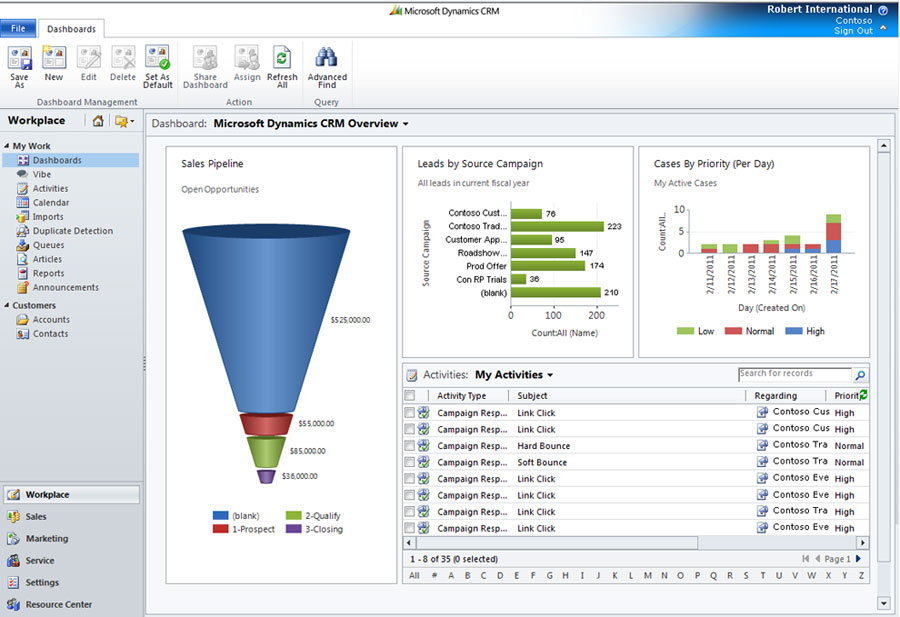
Task: Create a New dashboard from the ribbon
Action: pos(54,58)
